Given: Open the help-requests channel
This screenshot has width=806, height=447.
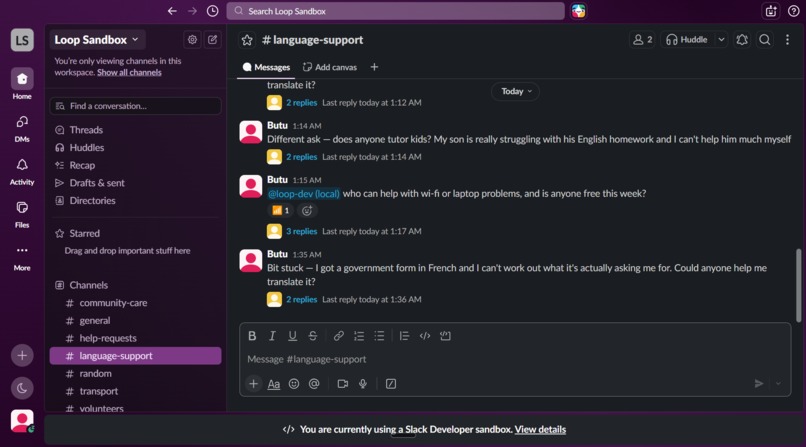Looking at the screenshot, I should (x=135, y=338).
